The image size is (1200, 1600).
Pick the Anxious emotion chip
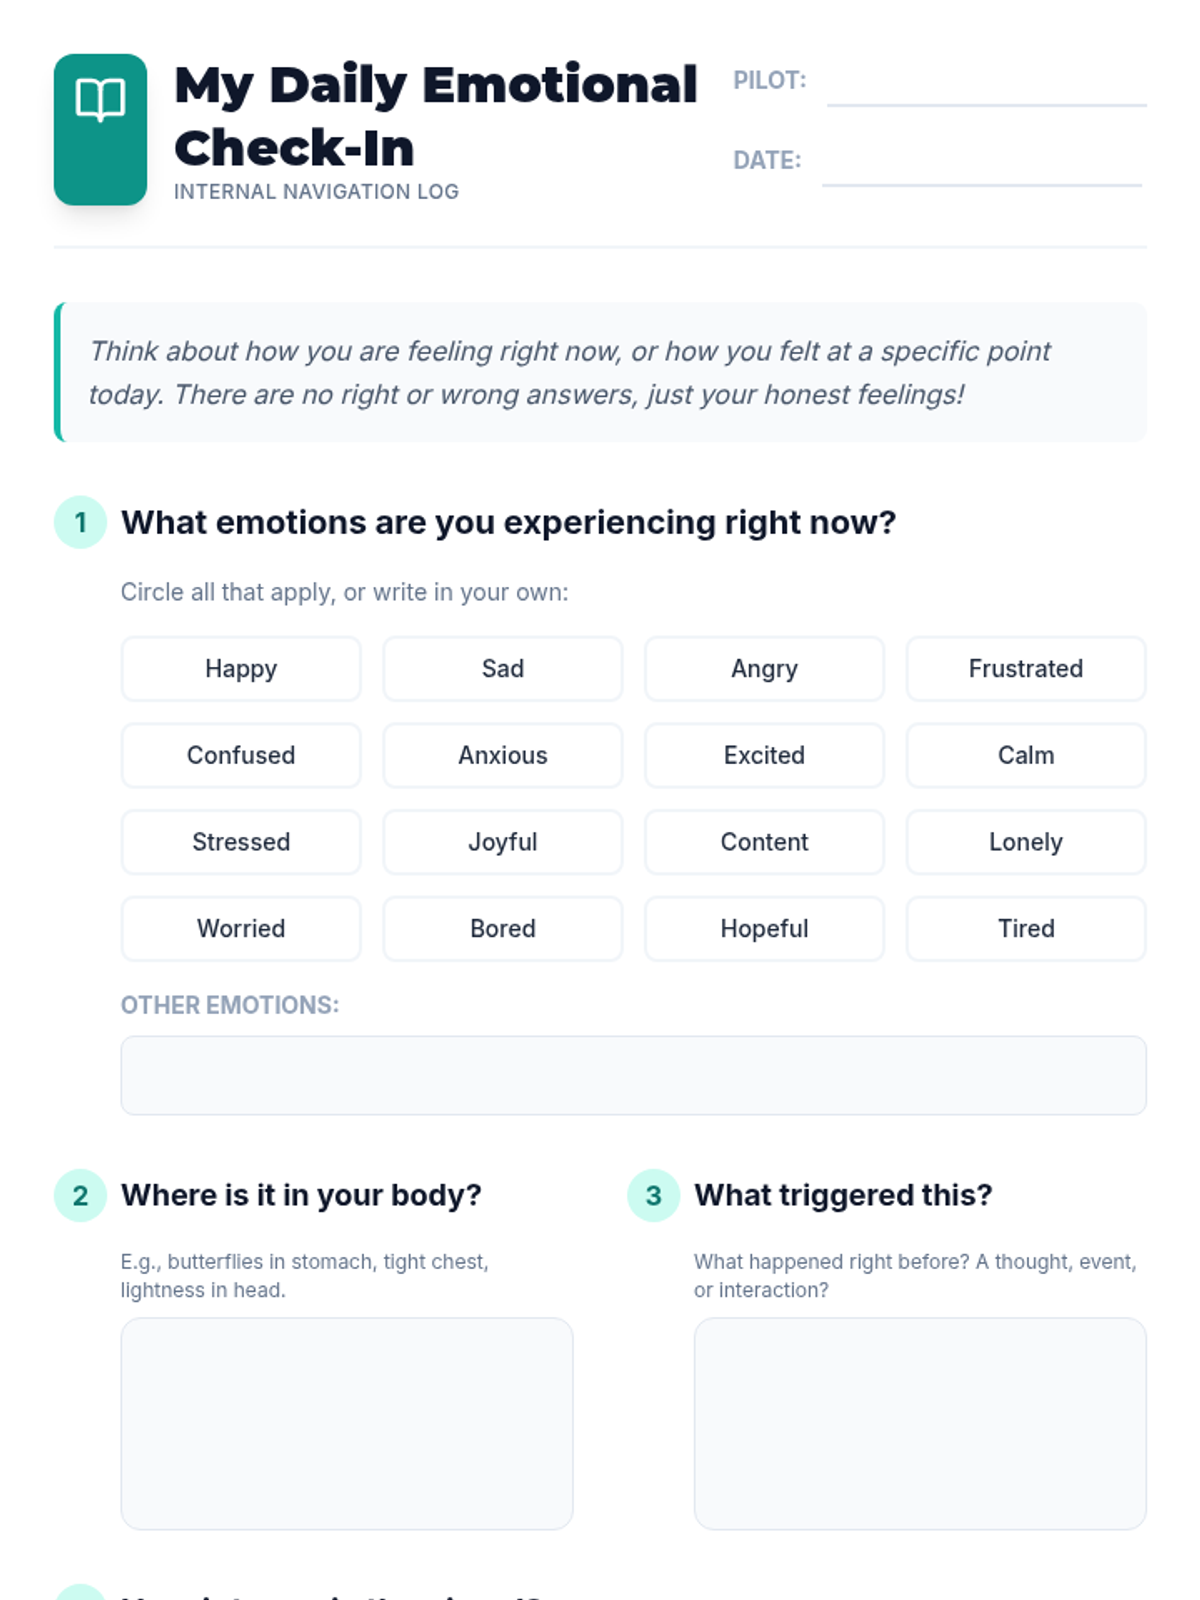pos(502,756)
